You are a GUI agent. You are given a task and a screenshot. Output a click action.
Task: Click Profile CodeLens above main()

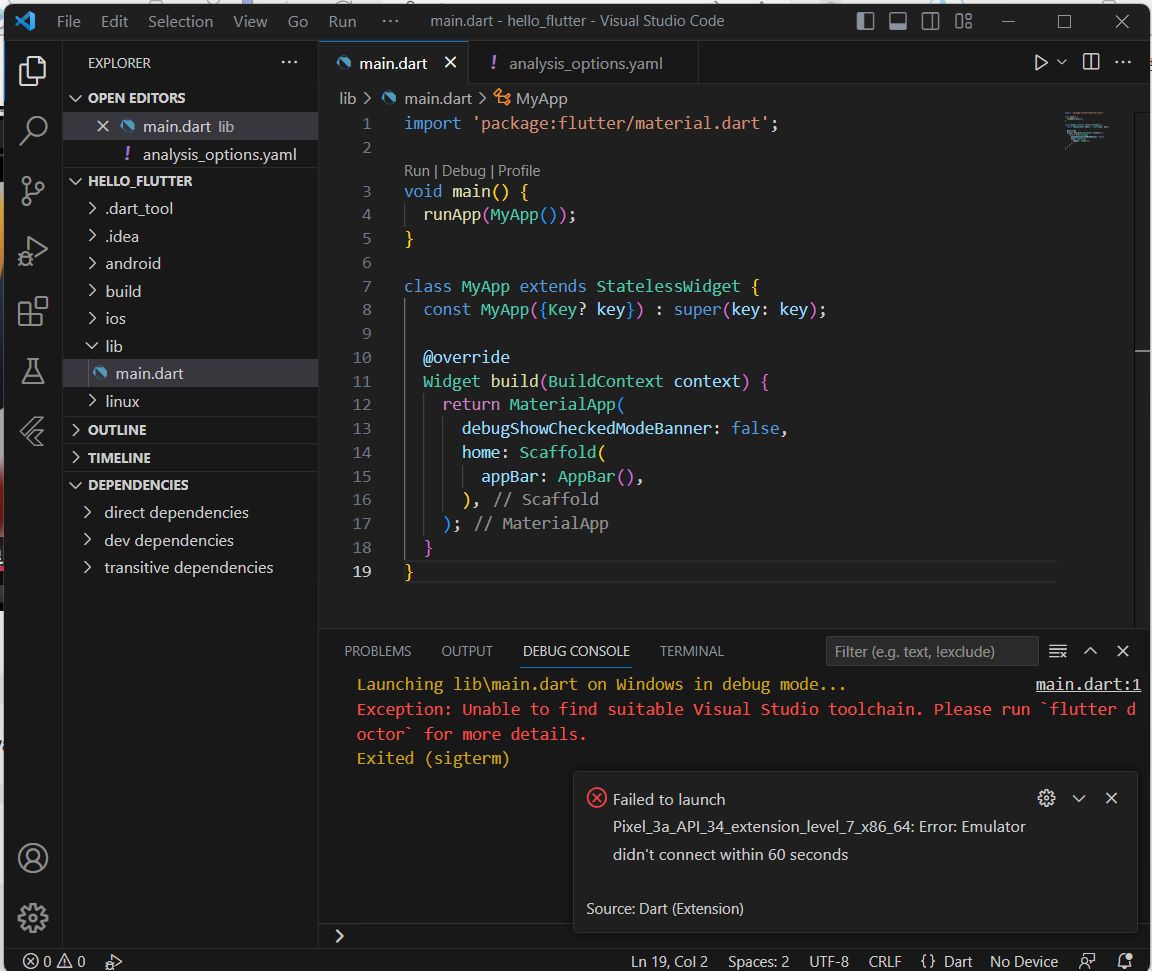(x=519, y=170)
